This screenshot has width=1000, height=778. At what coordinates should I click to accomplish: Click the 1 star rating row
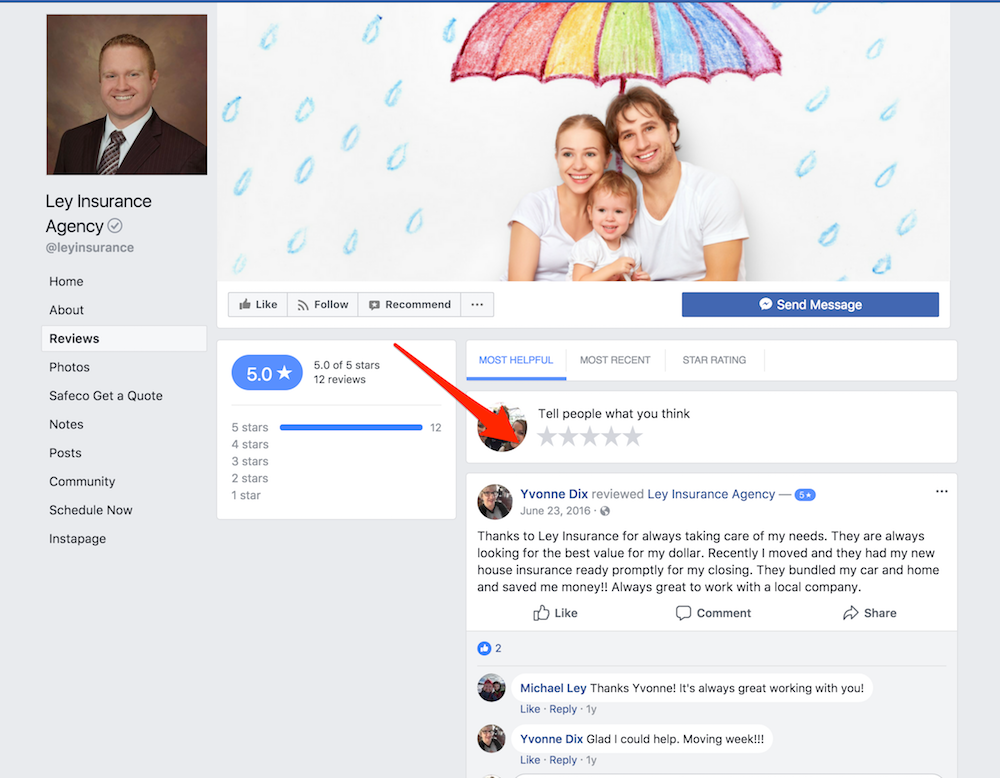(246, 495)
